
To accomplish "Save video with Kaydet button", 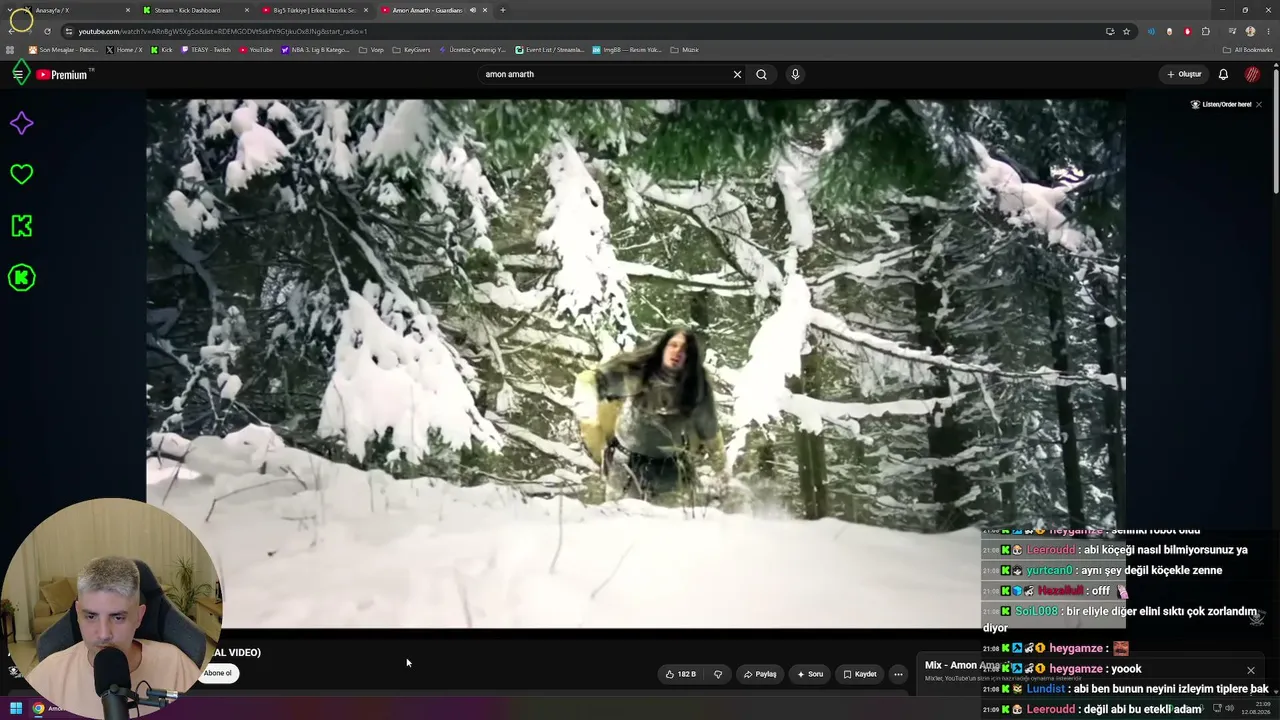I will (x=860, y=674).
